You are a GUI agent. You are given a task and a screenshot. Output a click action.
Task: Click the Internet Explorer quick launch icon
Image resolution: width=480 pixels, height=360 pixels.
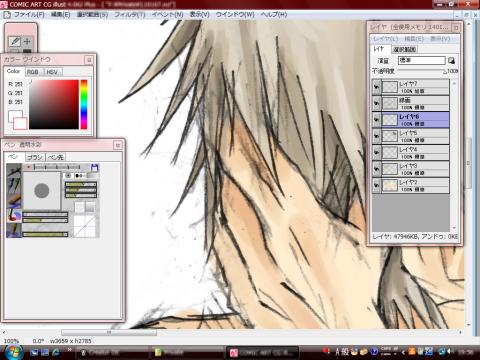56,351
